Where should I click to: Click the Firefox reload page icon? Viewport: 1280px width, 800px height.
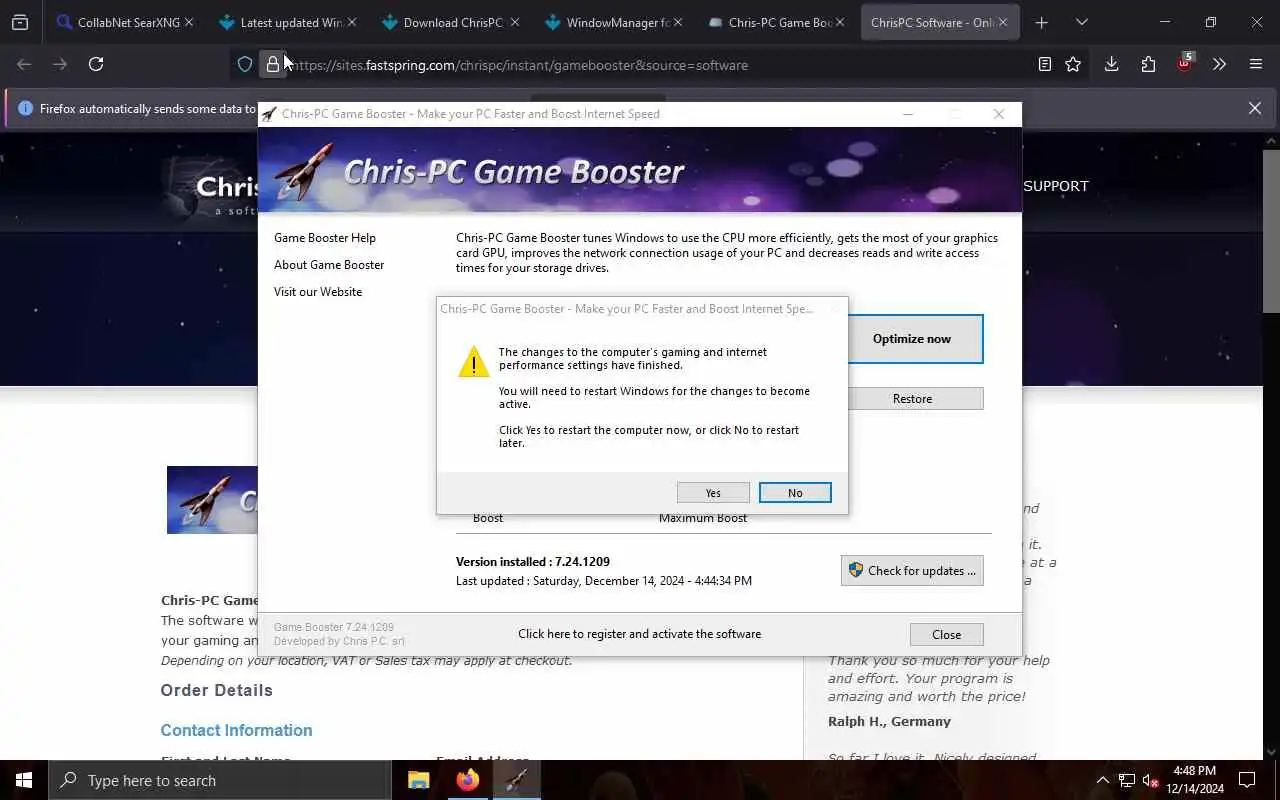(x=96, y=64)
